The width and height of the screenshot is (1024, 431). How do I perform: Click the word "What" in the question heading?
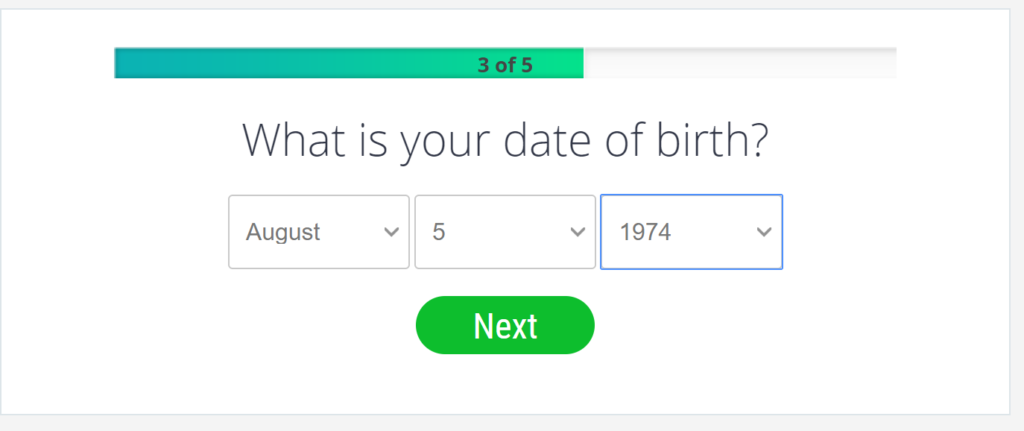294,139
